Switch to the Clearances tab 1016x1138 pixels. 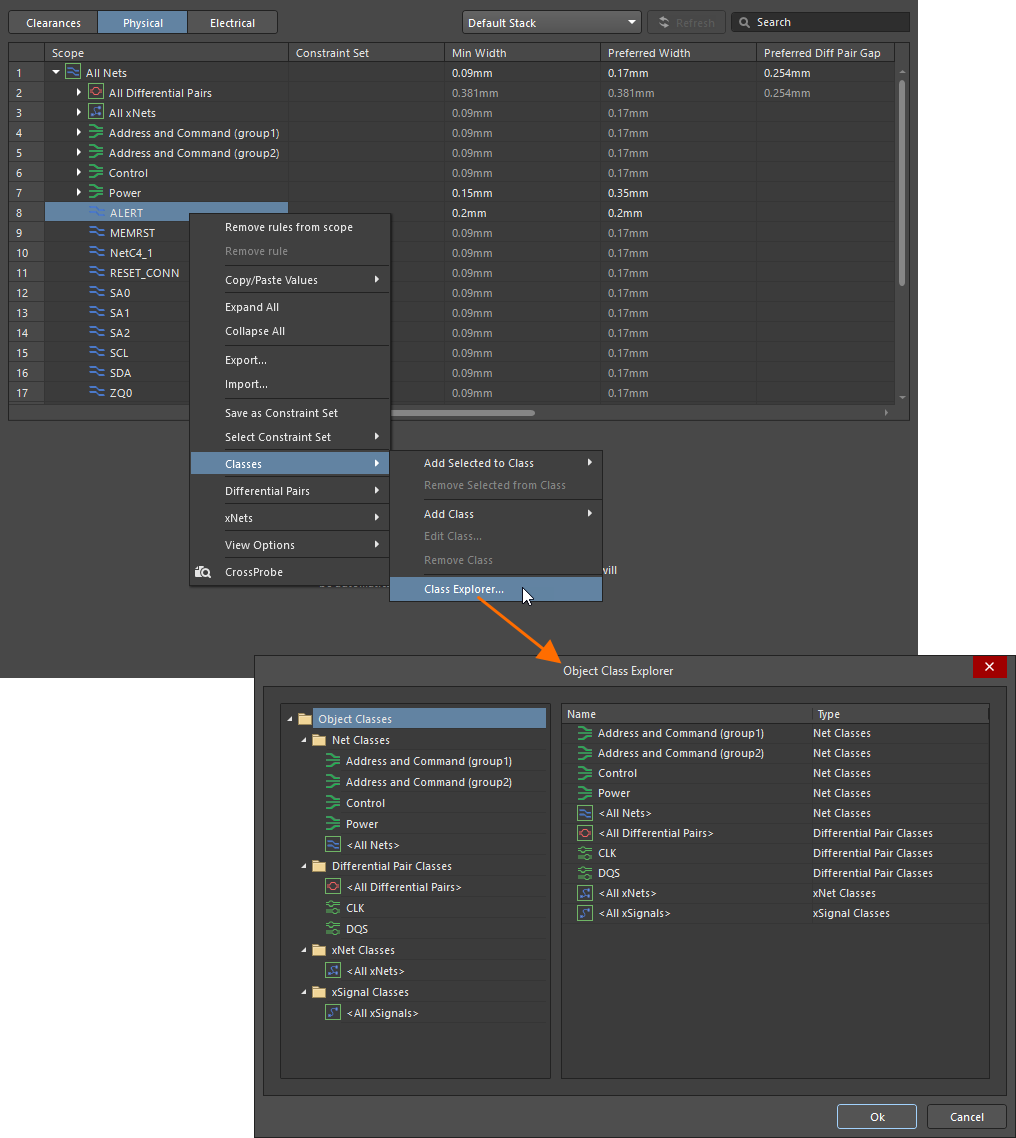coord(53,22)
